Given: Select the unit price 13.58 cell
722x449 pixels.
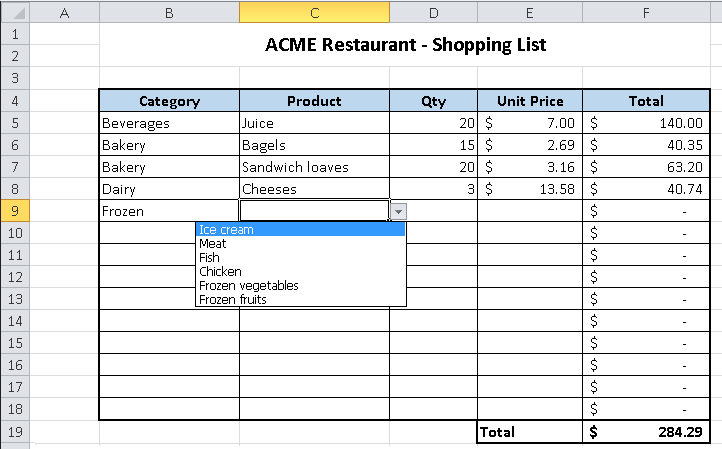Looking at the screenshot, I should point(530,189).
